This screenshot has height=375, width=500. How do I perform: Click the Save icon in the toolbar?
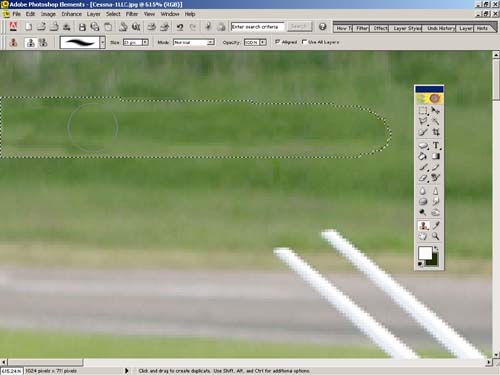(82, 27)
